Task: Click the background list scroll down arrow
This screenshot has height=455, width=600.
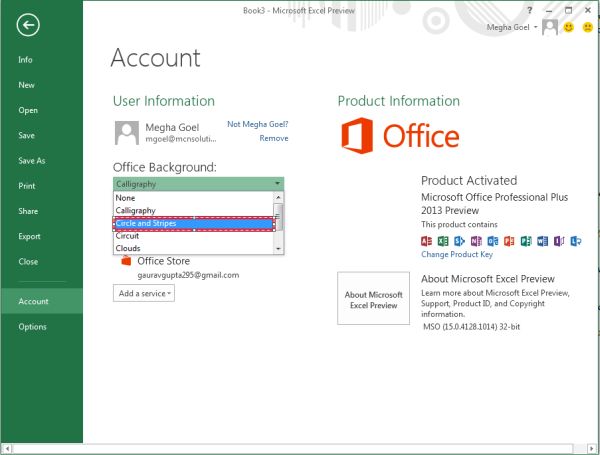Action: coord(279,249)
